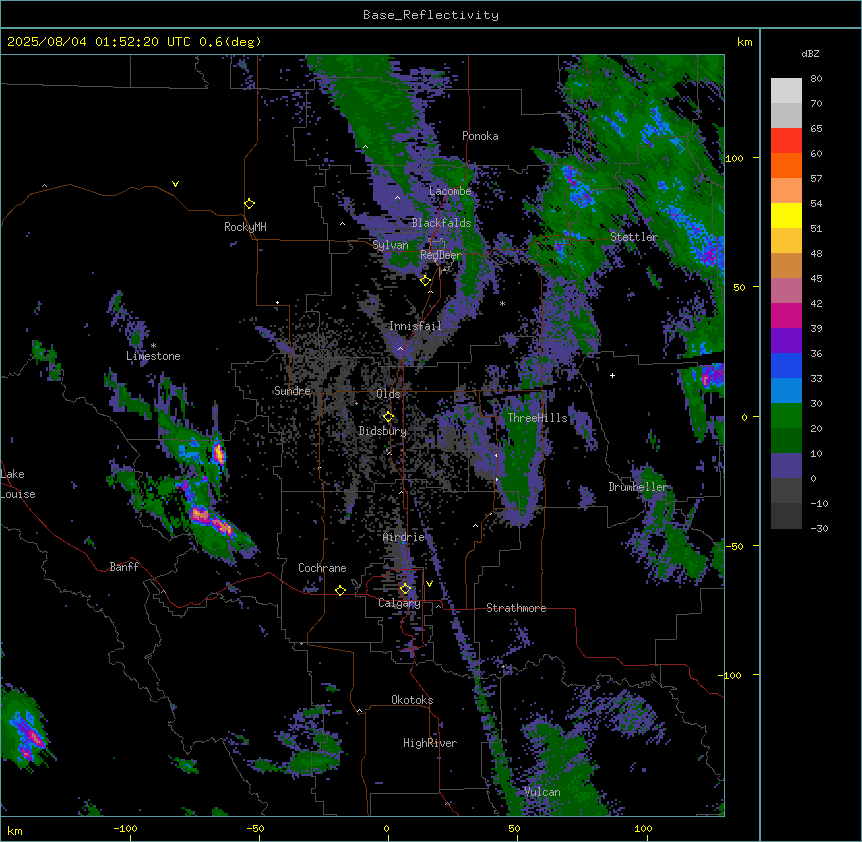Click the yellow diamond marker between Olds and Didsbury
The image size is (862, 842).
click(389, 416)
